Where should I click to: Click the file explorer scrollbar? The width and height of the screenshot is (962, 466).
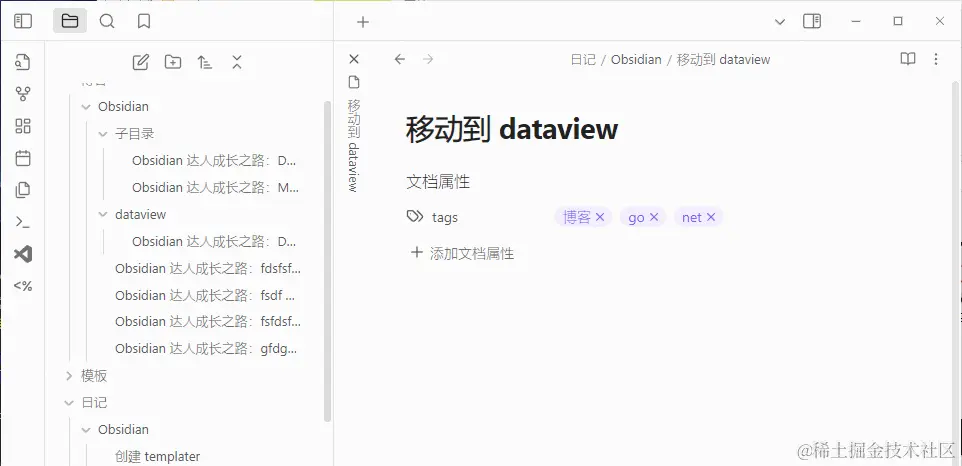point(327,261)
